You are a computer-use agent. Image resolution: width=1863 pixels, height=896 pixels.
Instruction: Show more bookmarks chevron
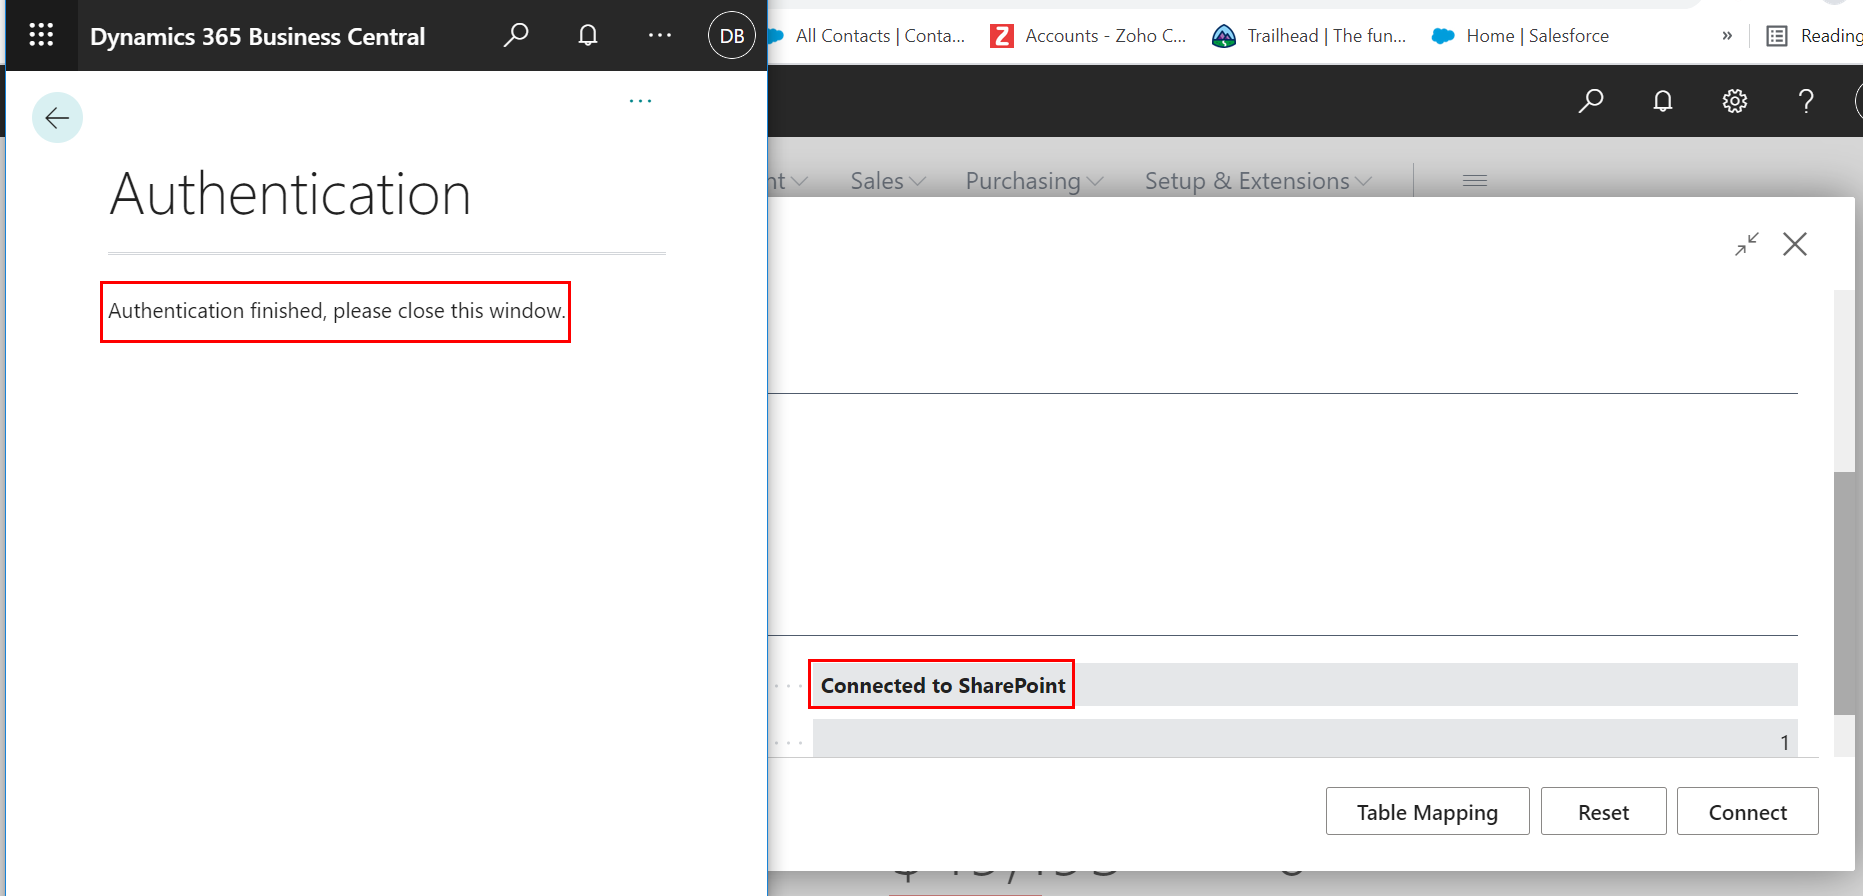click(1727, 36)
